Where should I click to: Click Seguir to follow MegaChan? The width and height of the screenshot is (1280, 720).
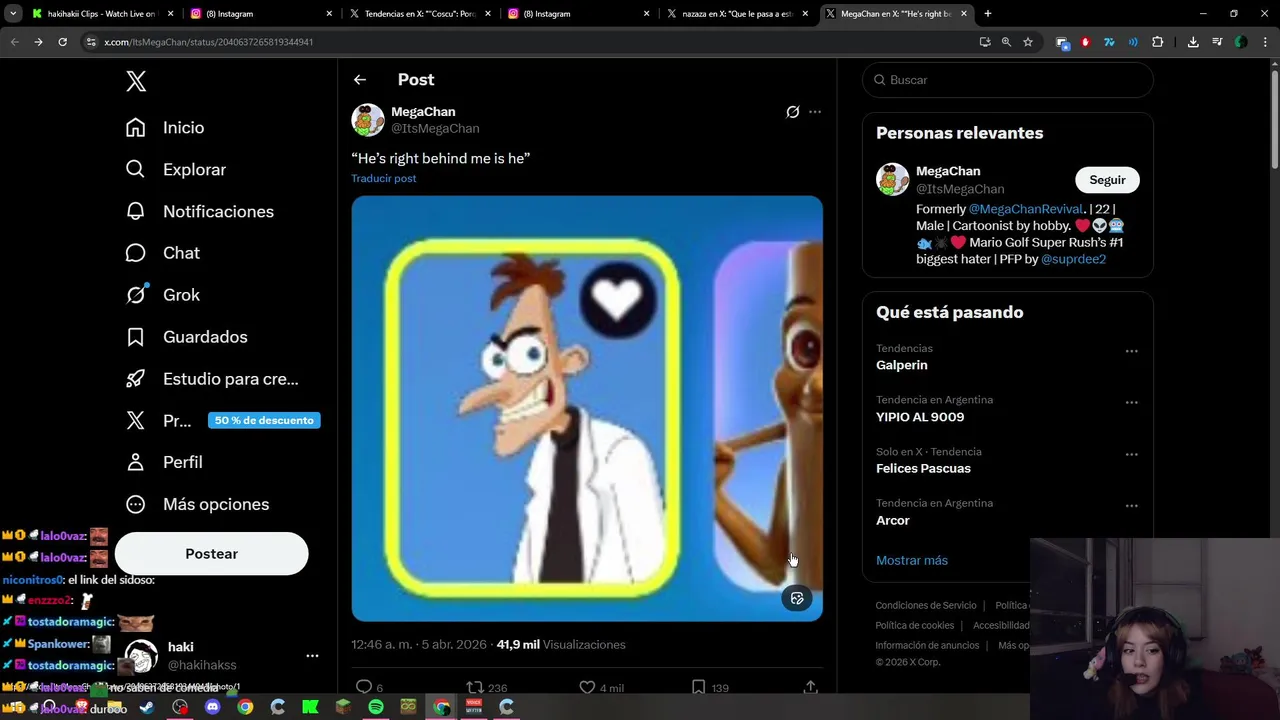(x=1107, y=180)
